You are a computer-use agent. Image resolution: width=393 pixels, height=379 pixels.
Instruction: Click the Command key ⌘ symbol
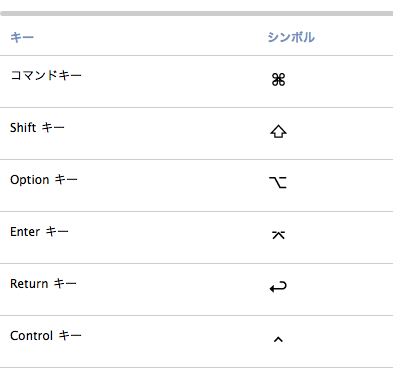[x=278, y=80]
